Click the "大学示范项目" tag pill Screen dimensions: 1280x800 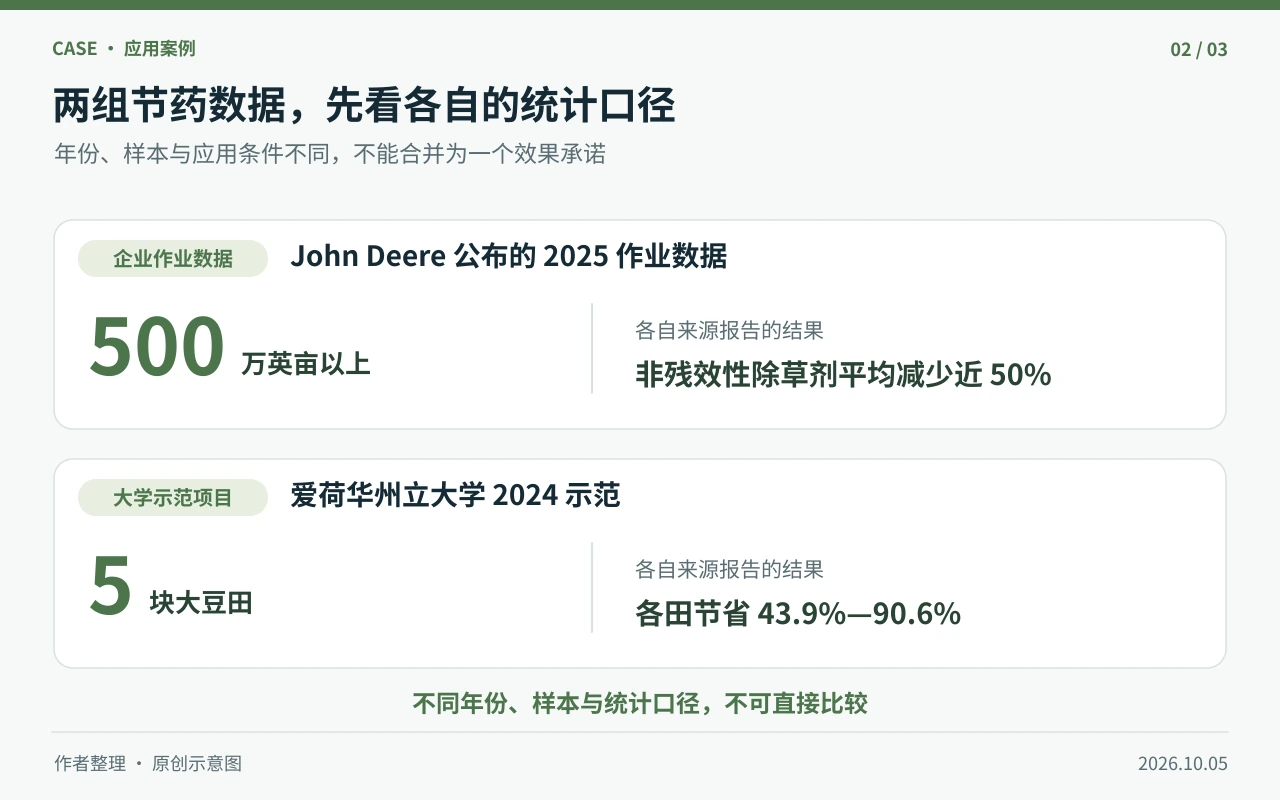[x=173, y=498]
